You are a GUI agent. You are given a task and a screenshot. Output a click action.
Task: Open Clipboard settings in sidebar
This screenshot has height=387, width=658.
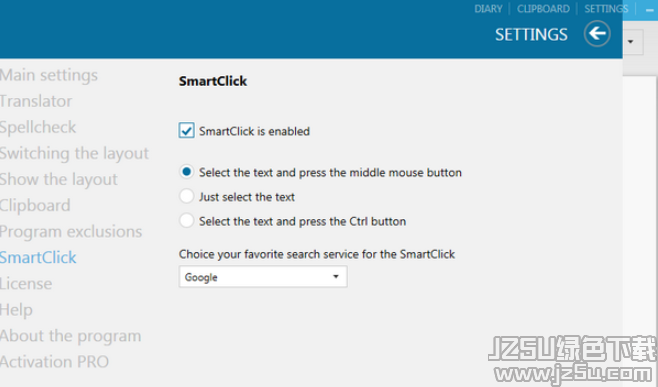pos(35,206)
